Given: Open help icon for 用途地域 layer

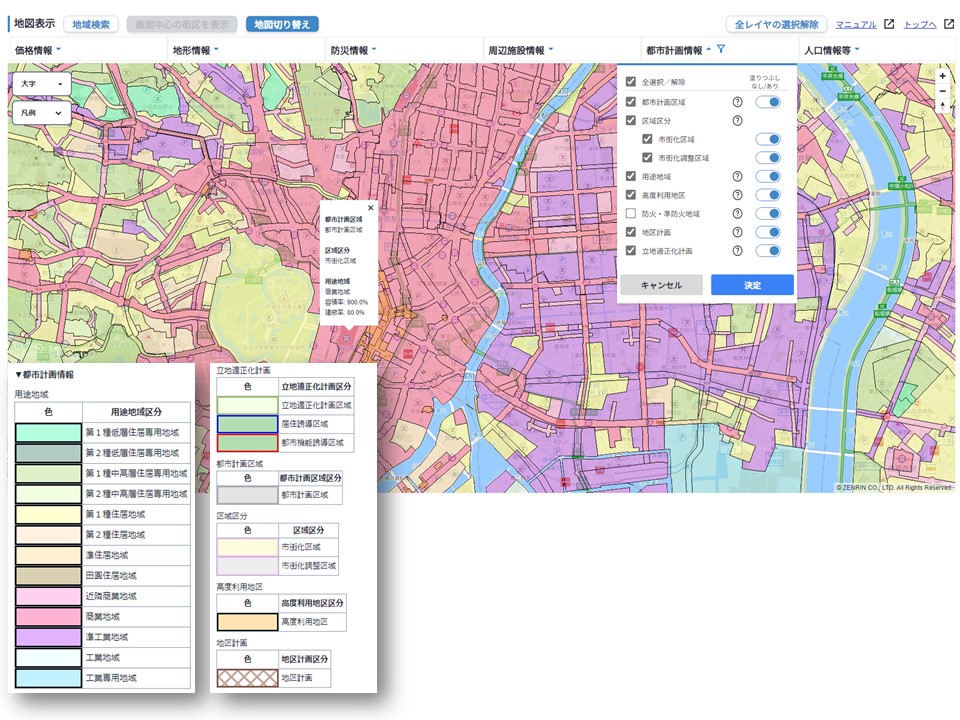Looking at the screenshot, I should (x=737, y=176).
